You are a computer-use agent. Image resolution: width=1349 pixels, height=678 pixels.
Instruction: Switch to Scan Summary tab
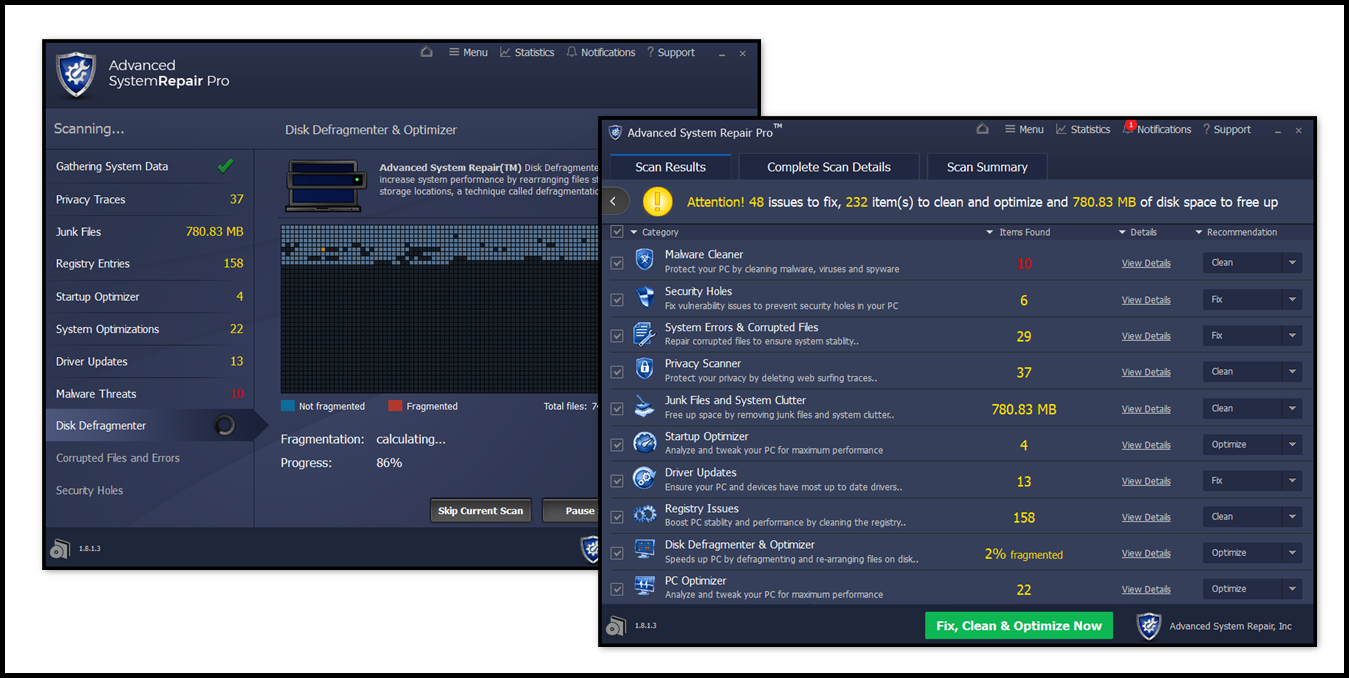987,167
